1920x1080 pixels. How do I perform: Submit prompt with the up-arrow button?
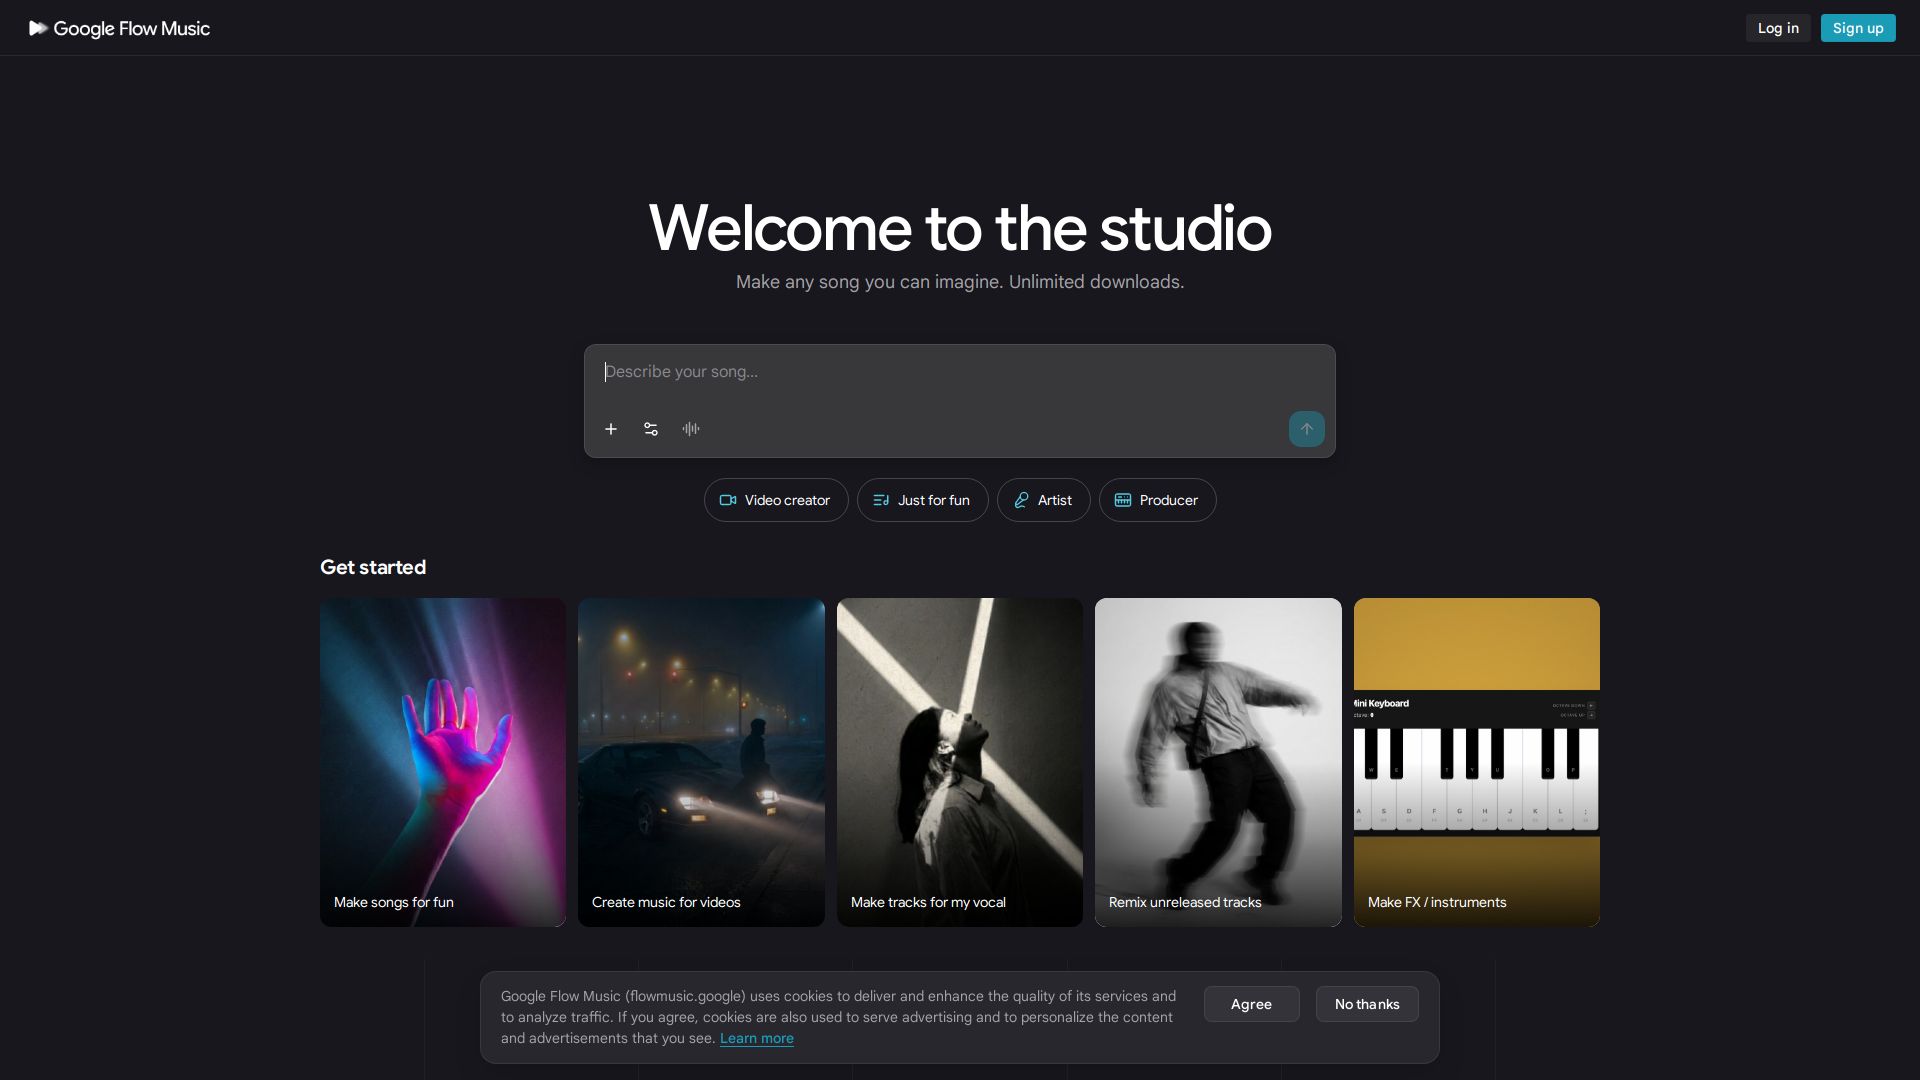[x=1306, y=429]
